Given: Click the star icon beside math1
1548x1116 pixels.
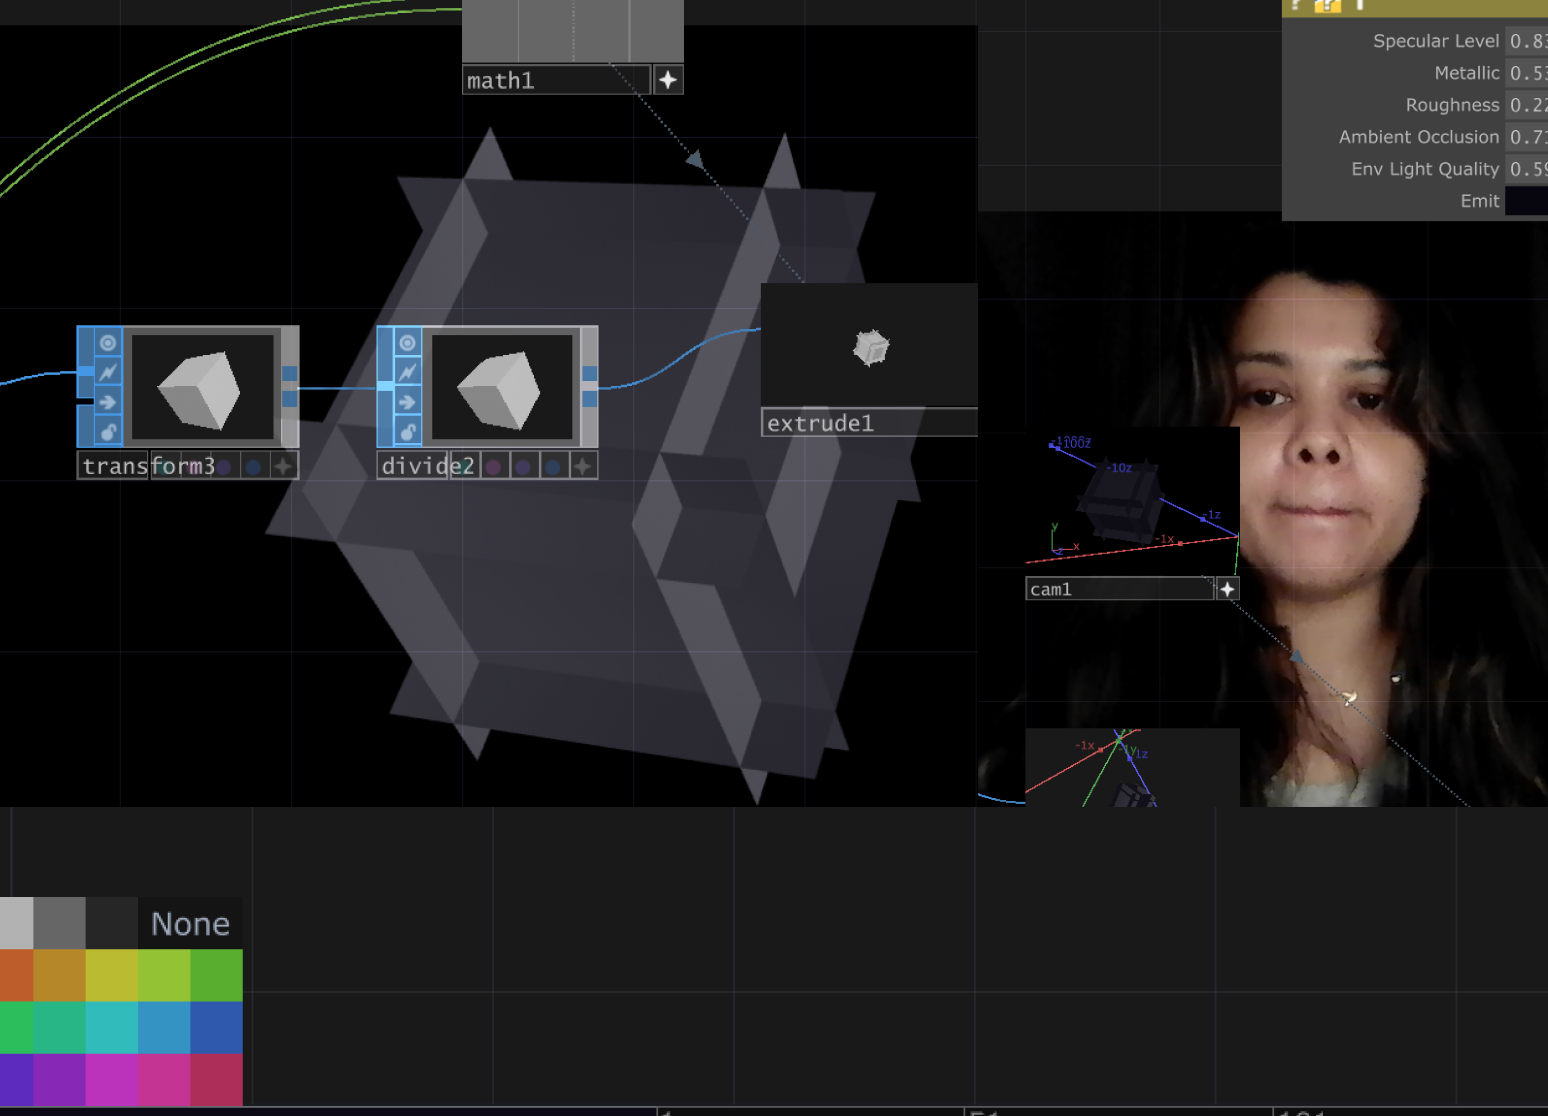Looking at the screenshot, I should 668,80.
